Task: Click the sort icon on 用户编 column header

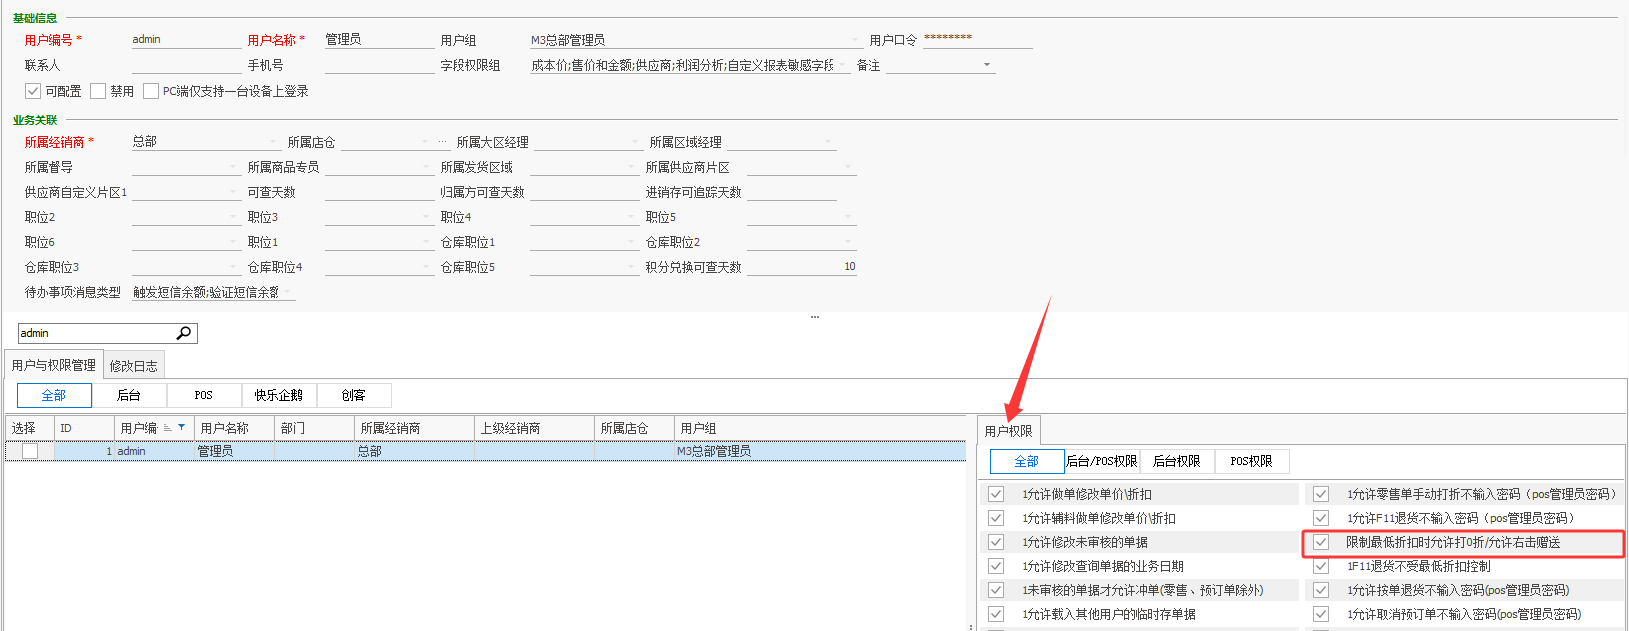Action: coord(168,428)
